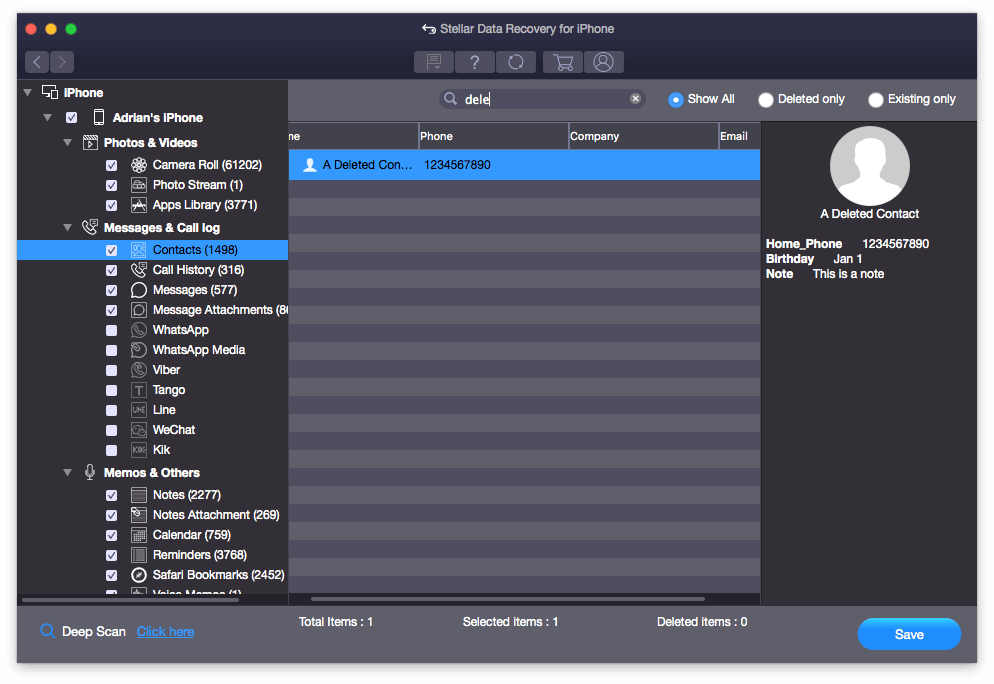Click the Home_Phone value in detail pane
This screenshot has height=684, width=994.
tap(895, 244)
